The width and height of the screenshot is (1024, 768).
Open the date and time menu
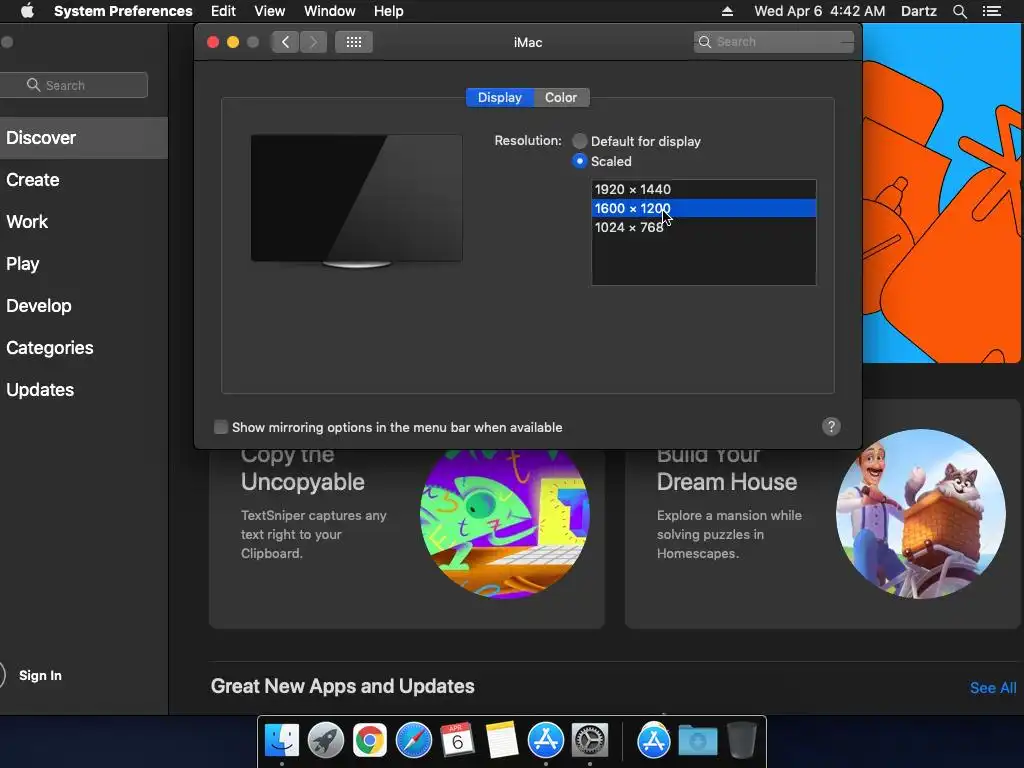click(820, 11)
